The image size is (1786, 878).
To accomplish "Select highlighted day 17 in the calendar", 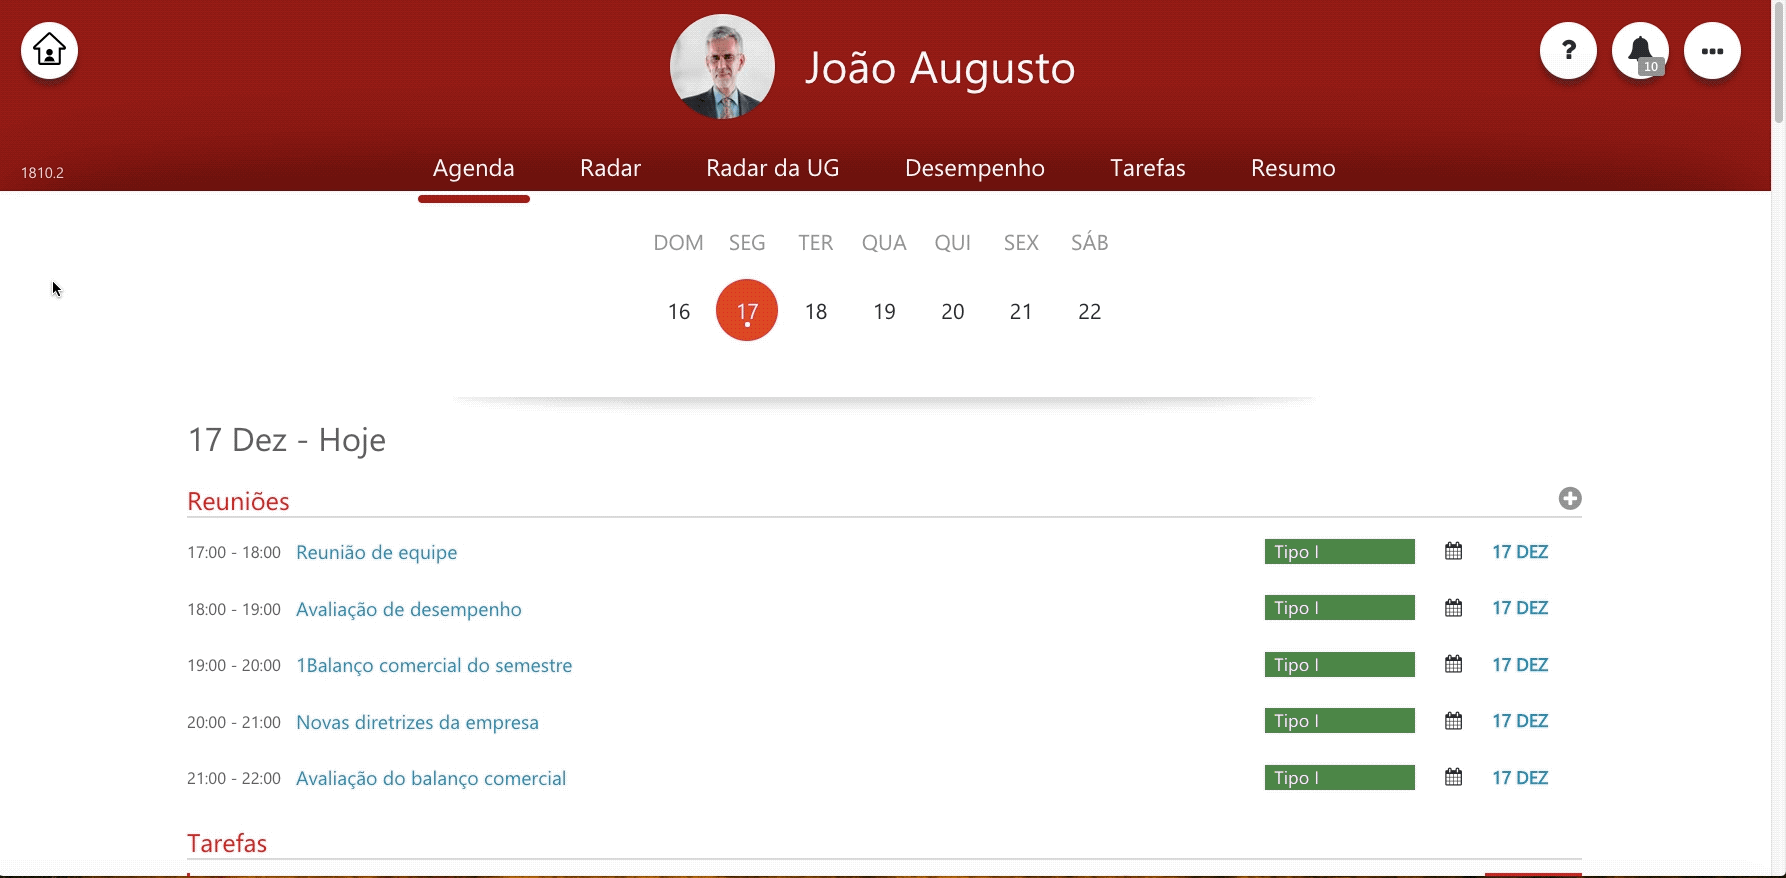I will click(747, 310).
